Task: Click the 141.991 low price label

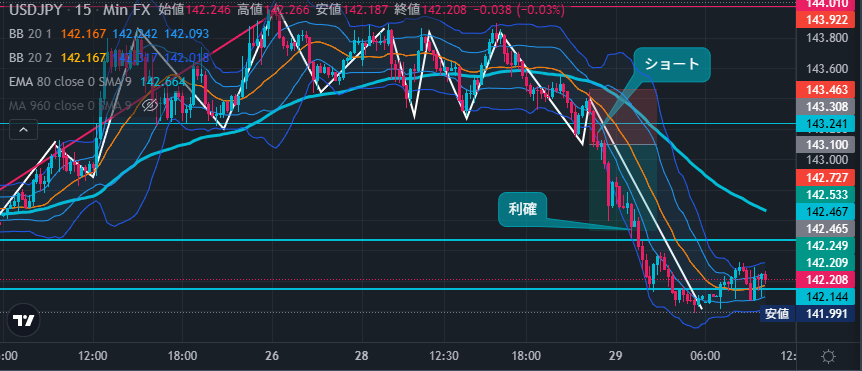Action: point(827,314)
